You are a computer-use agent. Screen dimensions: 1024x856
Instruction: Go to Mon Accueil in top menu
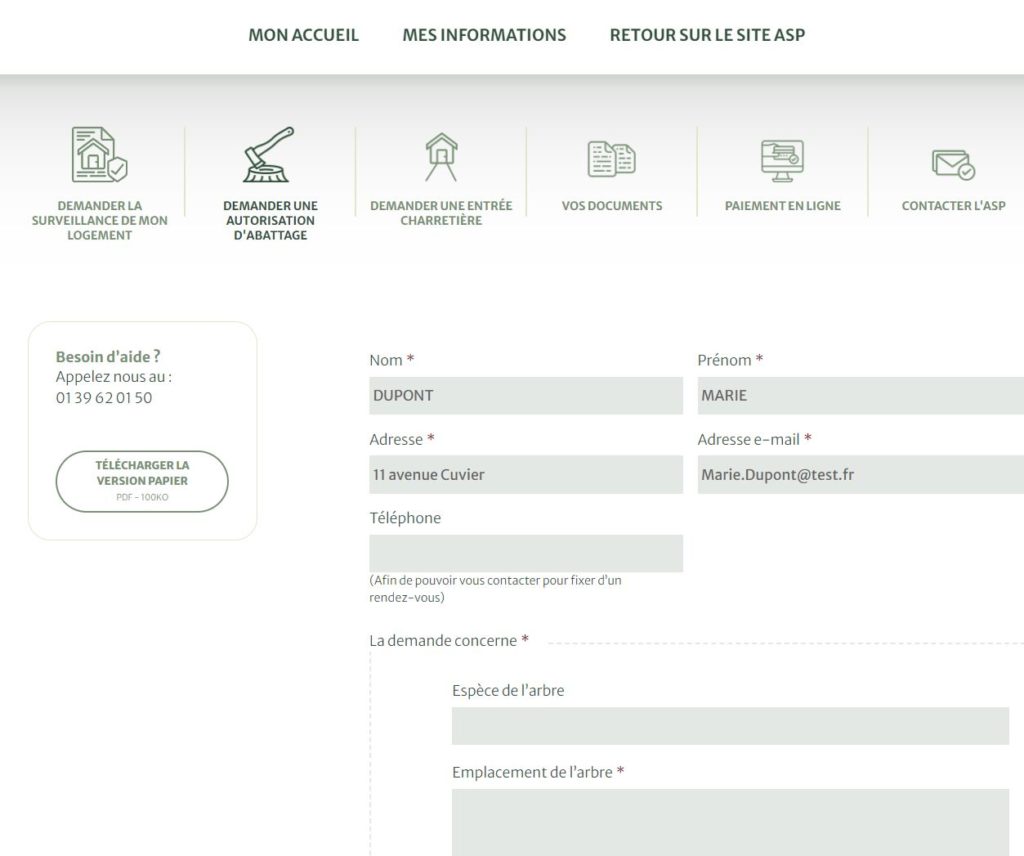click(x=303, y=35)
